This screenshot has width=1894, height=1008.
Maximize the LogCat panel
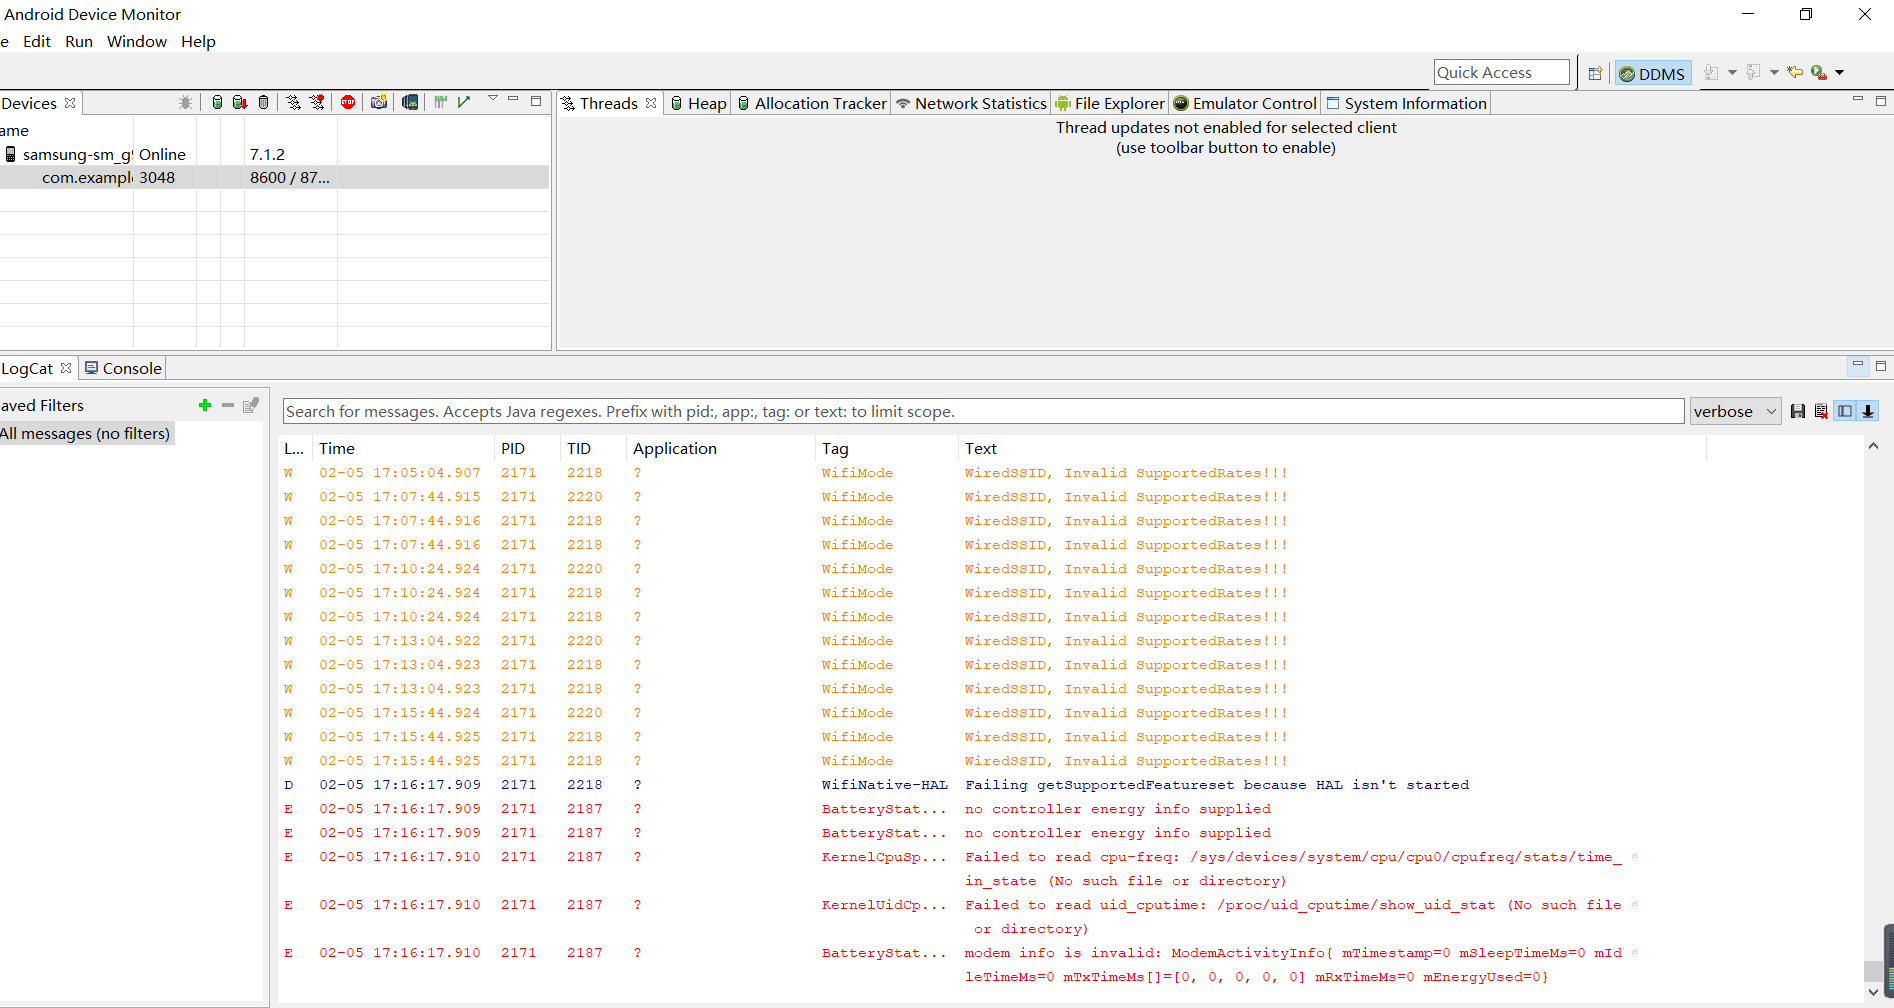pyautogui.click(x=1881, y=366)
